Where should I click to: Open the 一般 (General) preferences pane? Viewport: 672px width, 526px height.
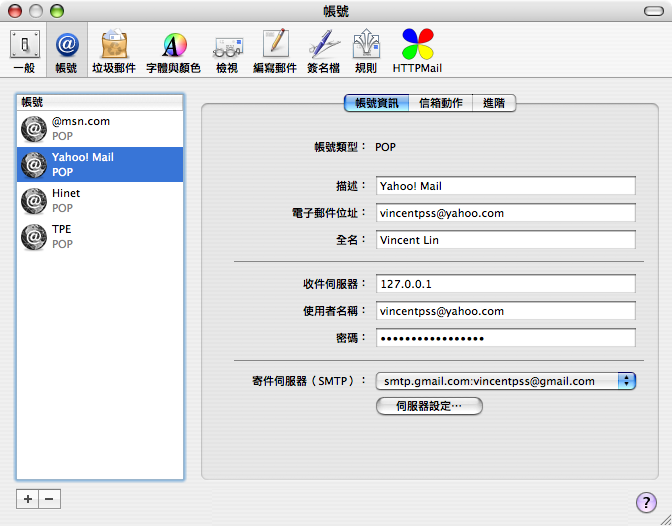point(24,51)
